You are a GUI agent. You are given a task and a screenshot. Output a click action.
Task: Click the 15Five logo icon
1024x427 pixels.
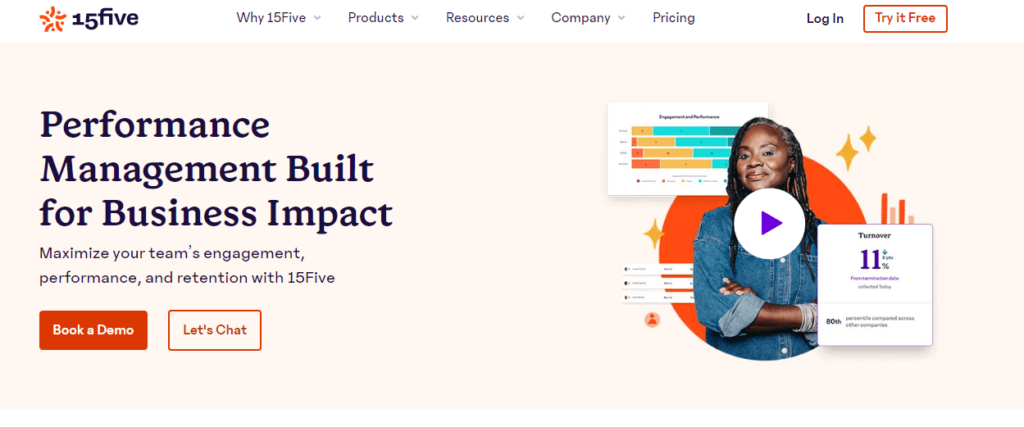54,18
